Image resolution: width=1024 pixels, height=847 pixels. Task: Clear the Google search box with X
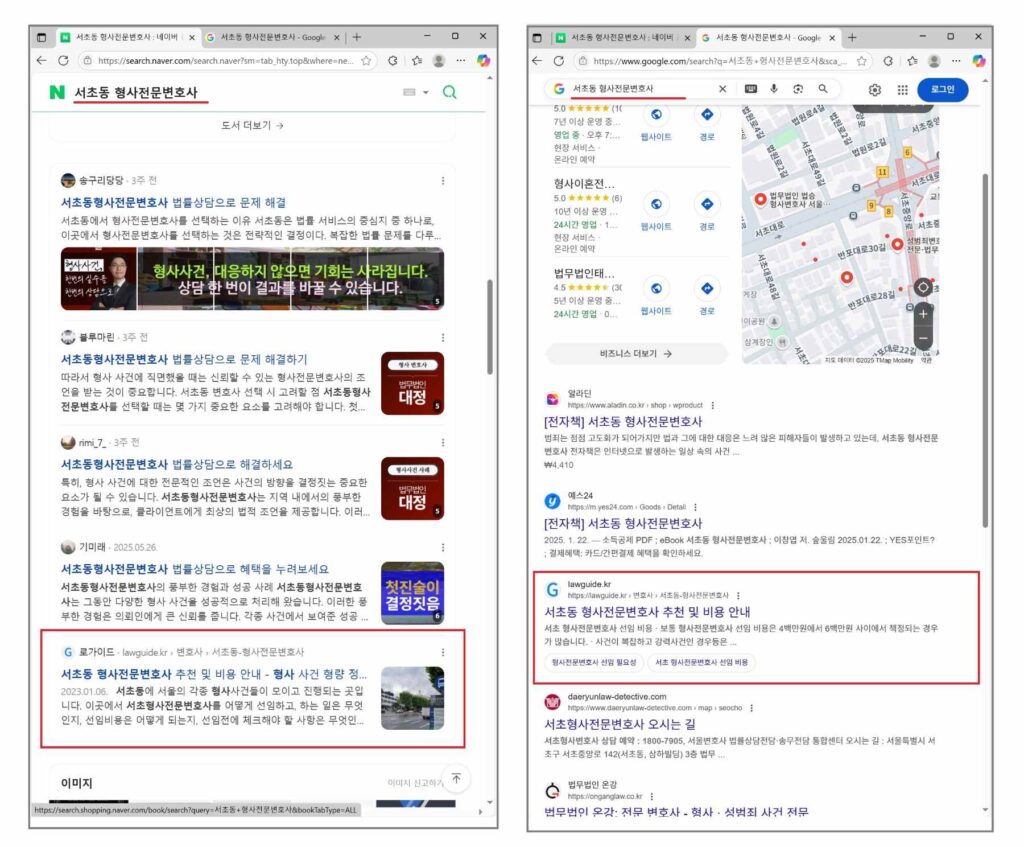[722, 89]
